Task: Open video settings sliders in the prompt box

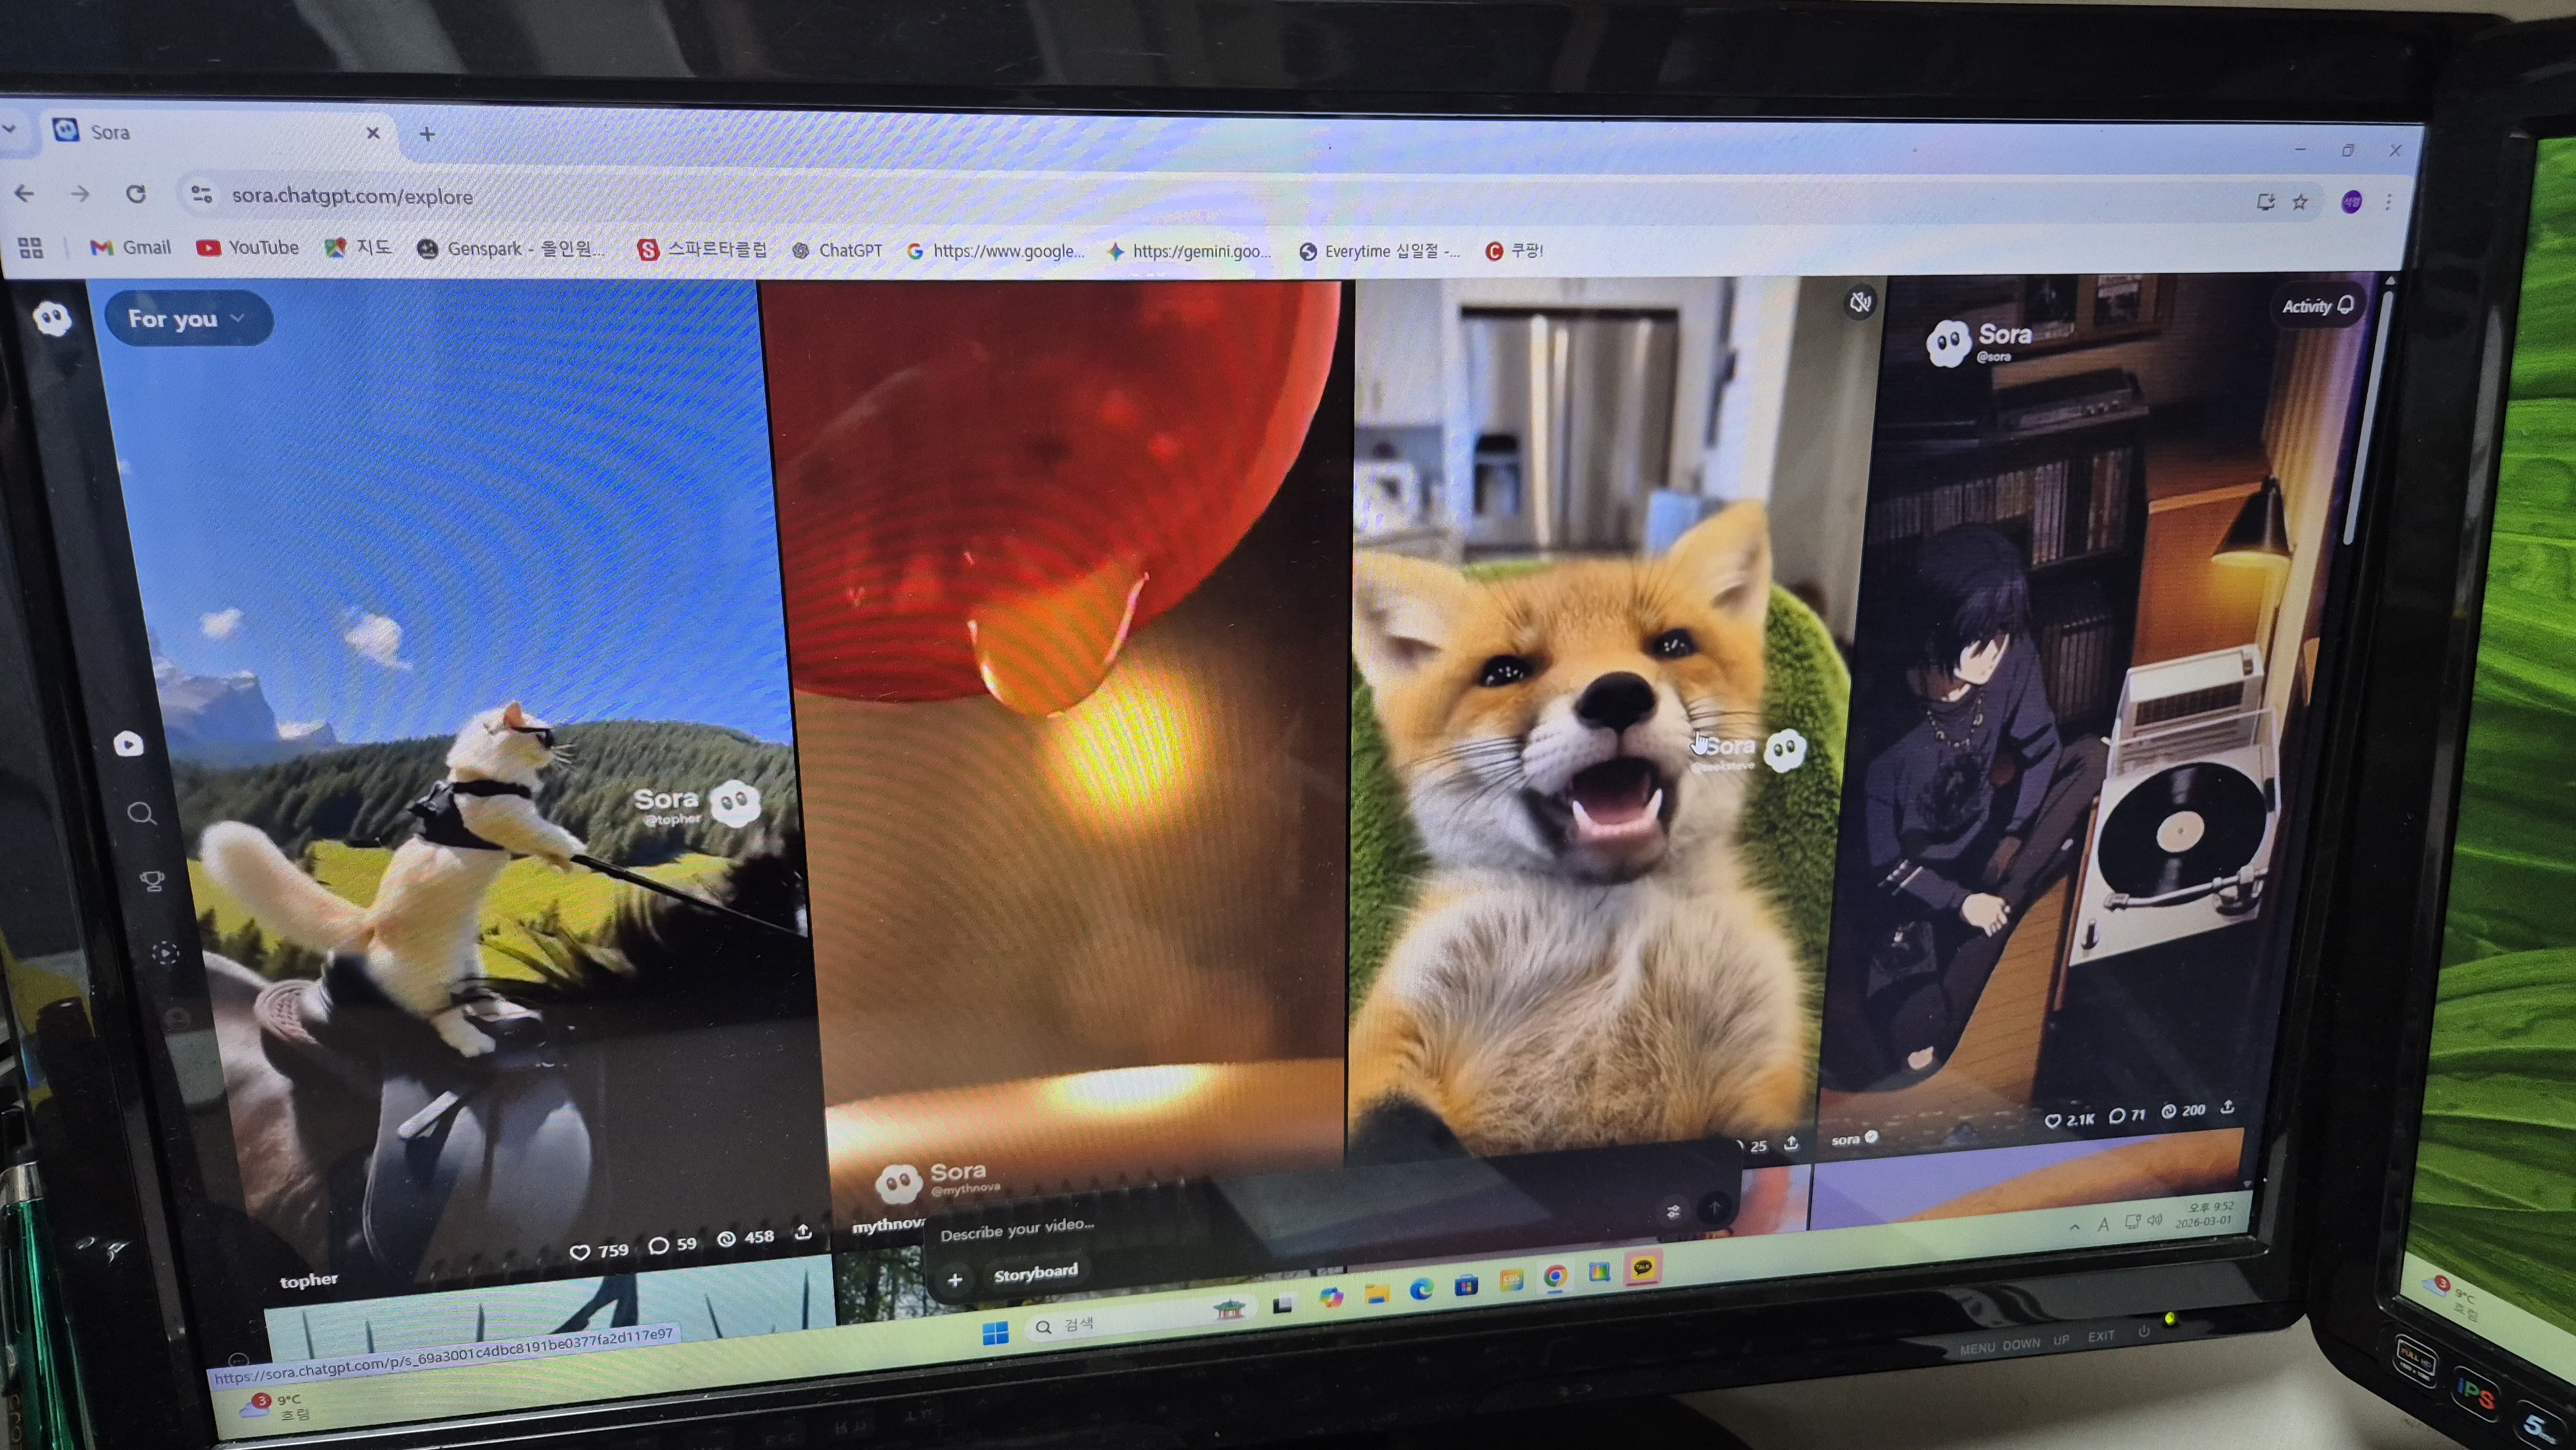Action: tap(1673, 1212)
